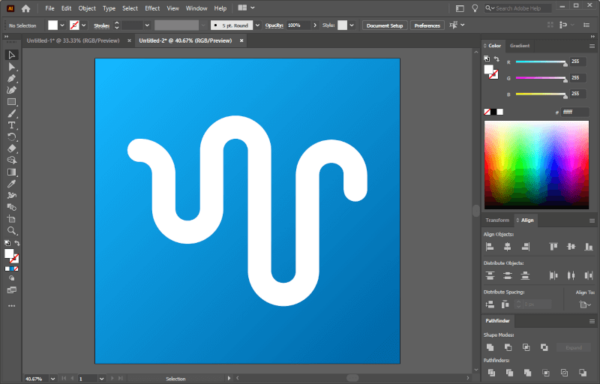Click the red (R) color slider
This screenshot has width=600, height=384.
tap(541, 62)
